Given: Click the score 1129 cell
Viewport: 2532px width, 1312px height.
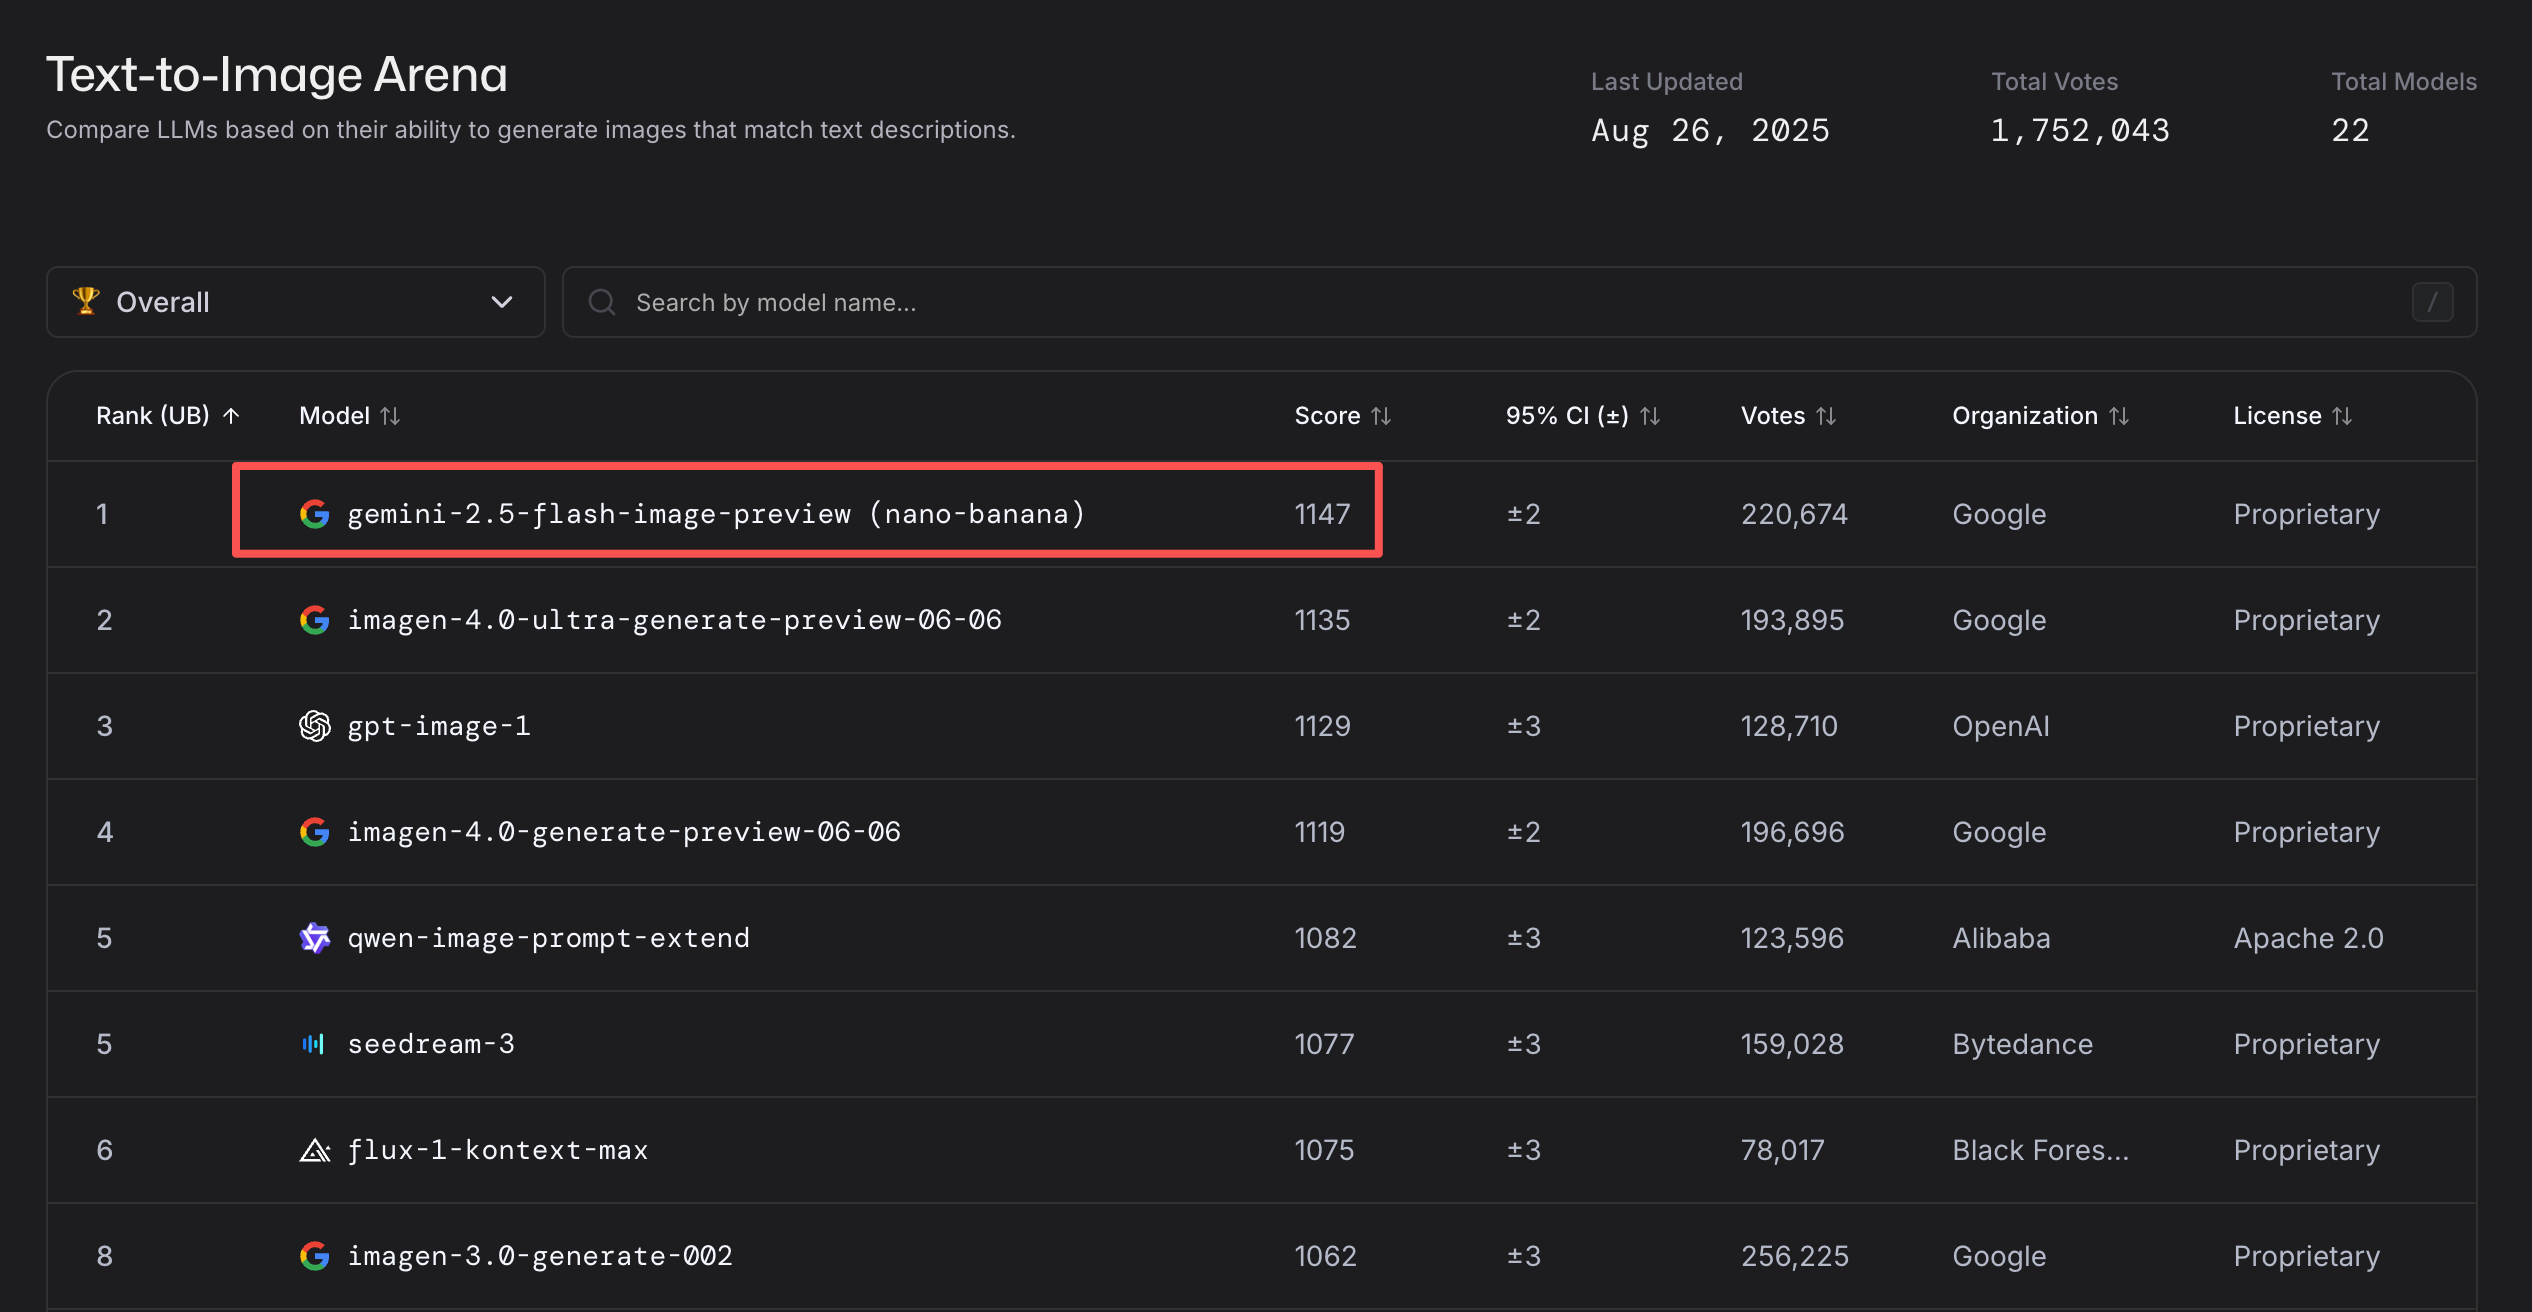Looking at the screenshot, I should pos(1322,726).
